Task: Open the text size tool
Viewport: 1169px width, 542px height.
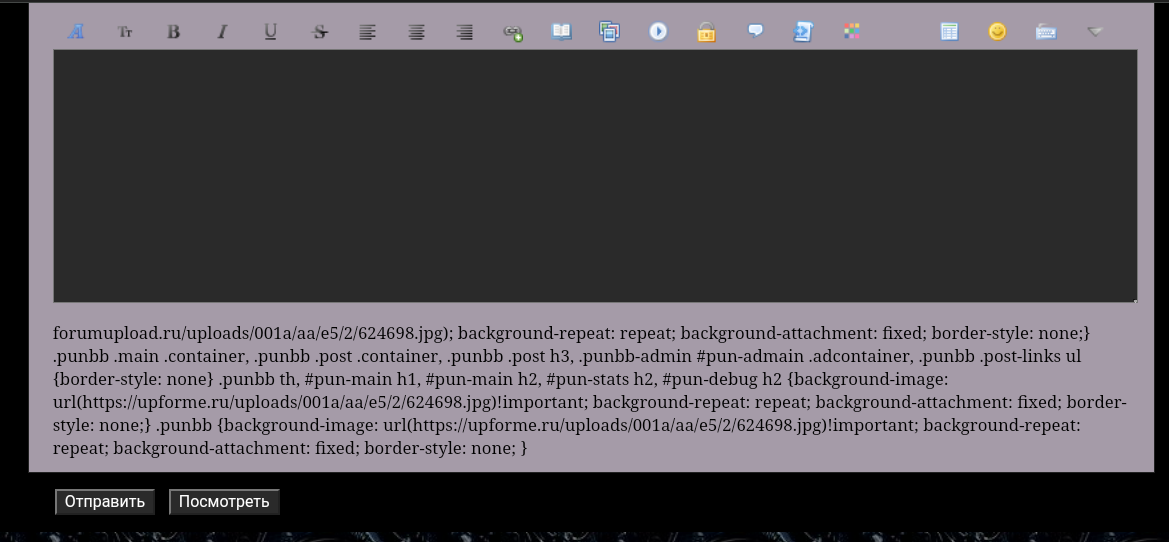Action: [125, 31]
